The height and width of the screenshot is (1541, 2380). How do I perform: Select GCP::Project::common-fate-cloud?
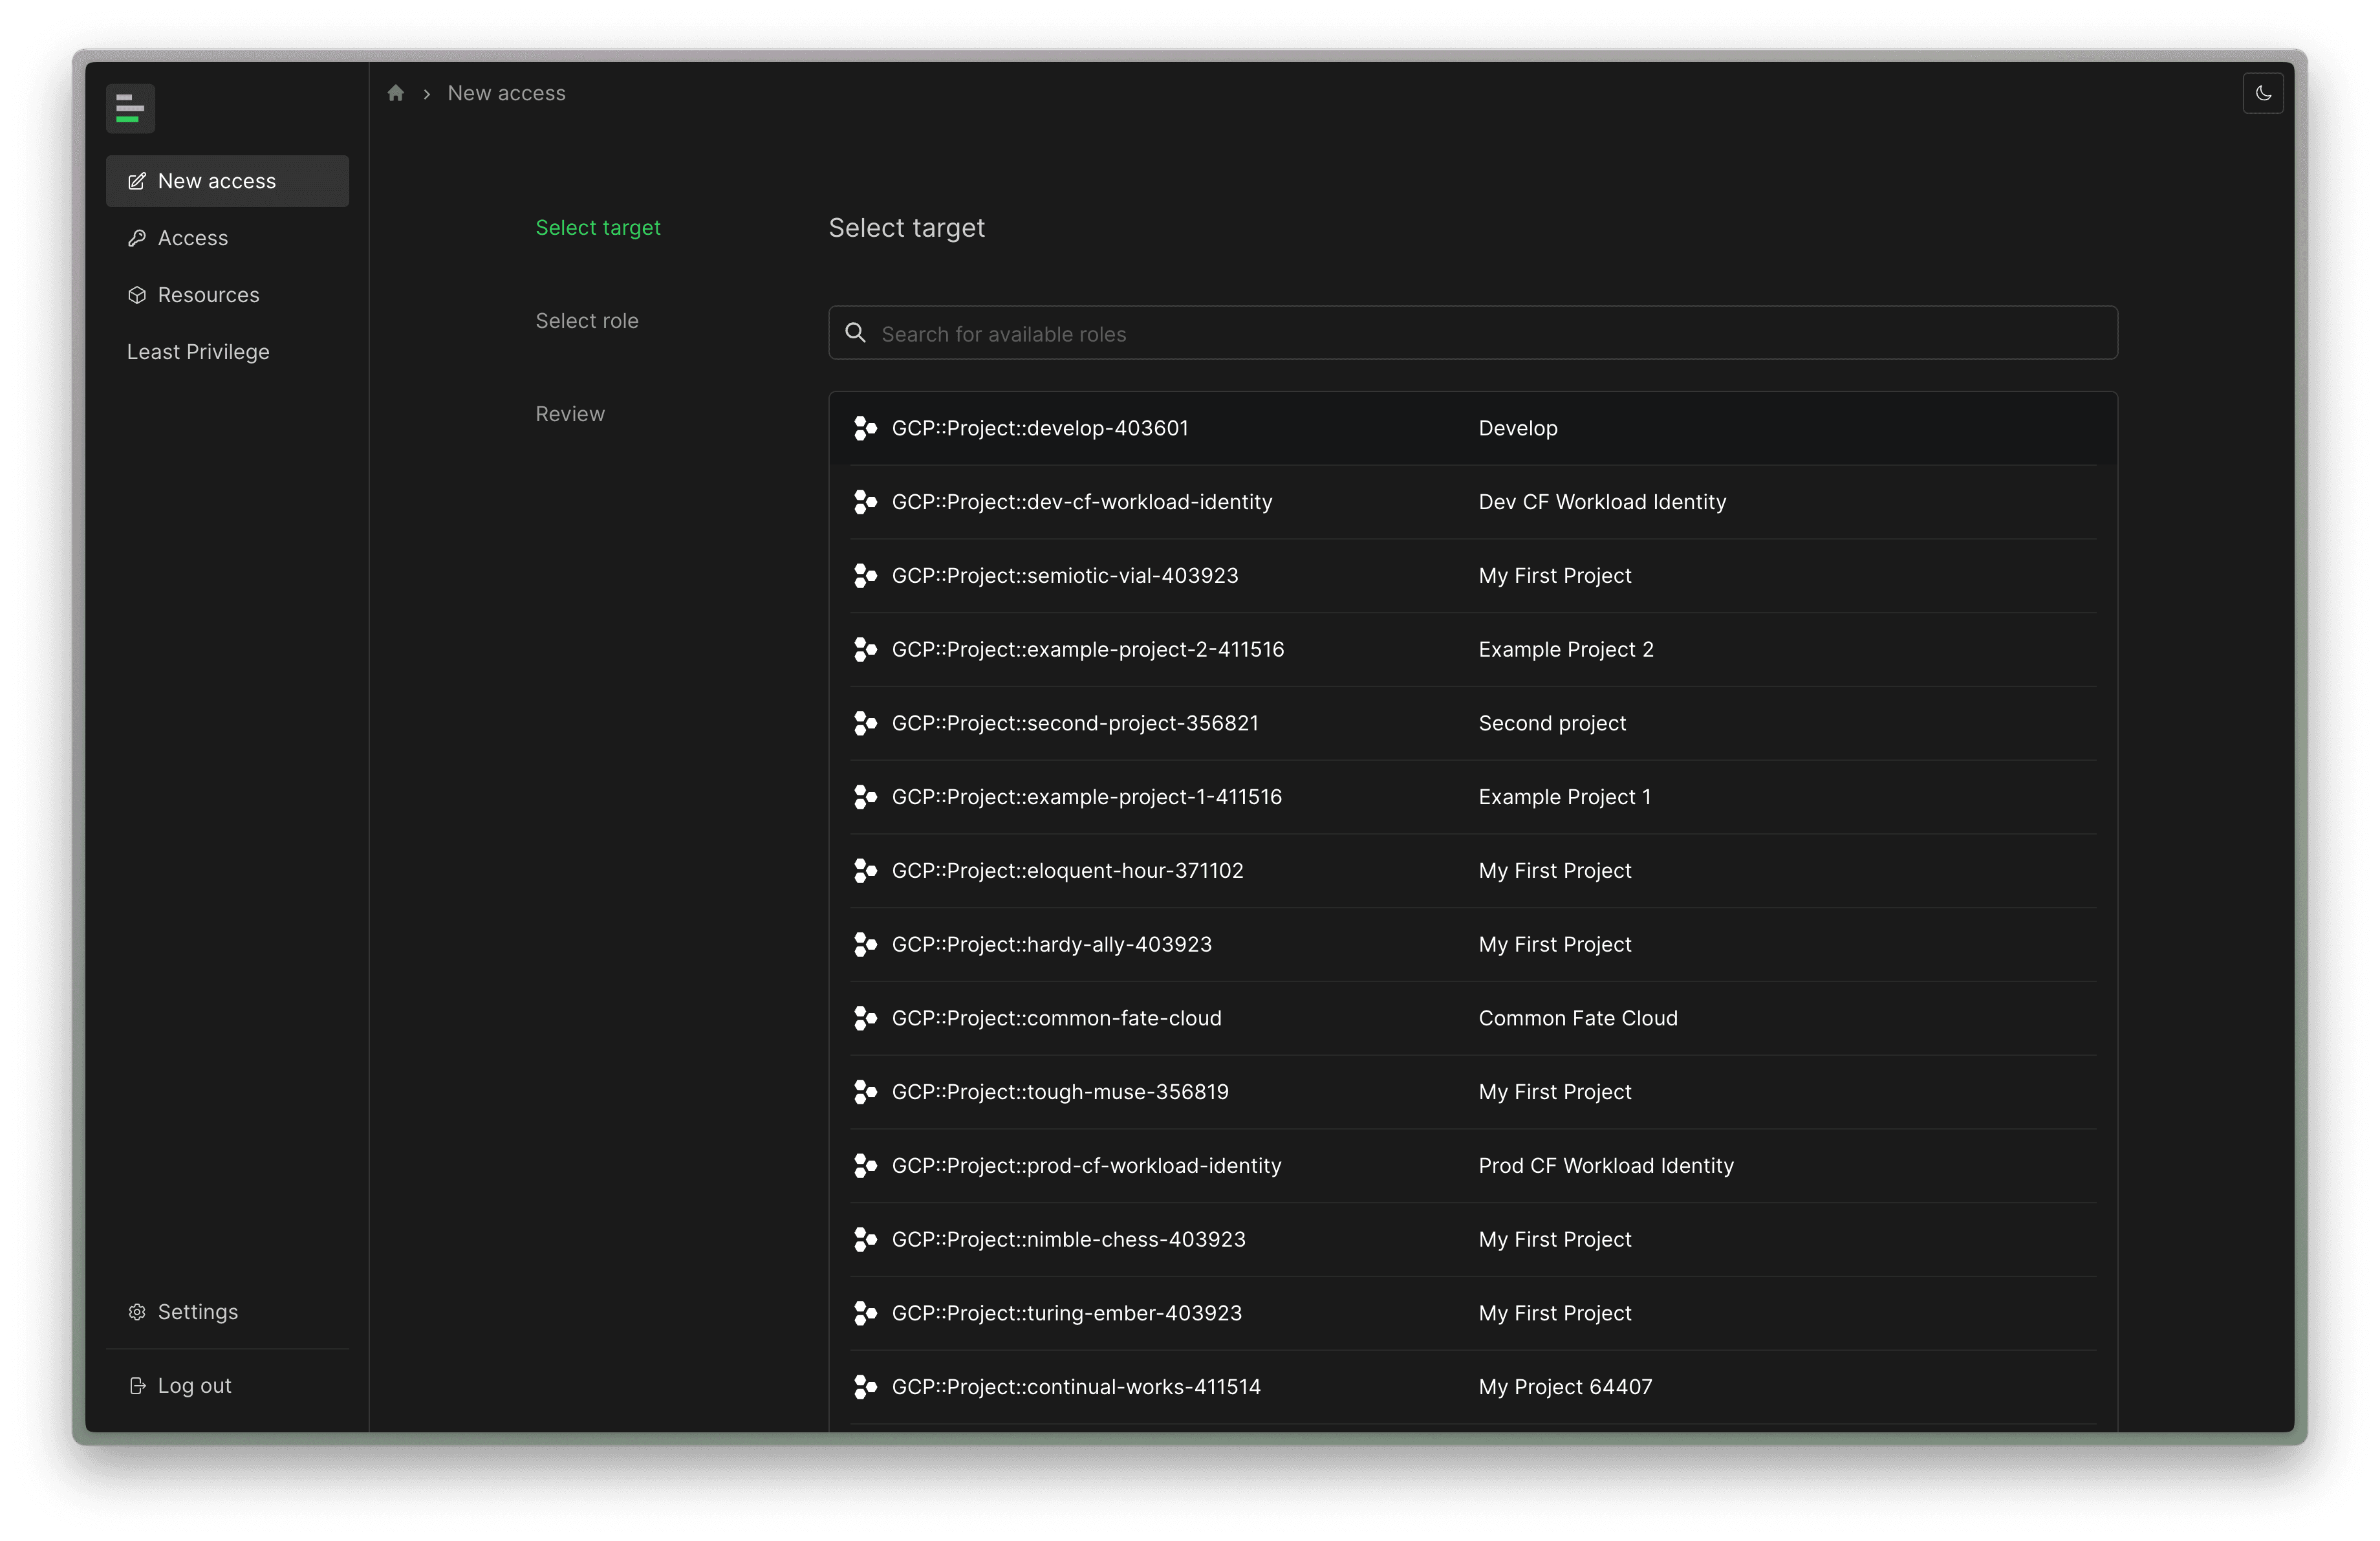coord(1473,1018)
